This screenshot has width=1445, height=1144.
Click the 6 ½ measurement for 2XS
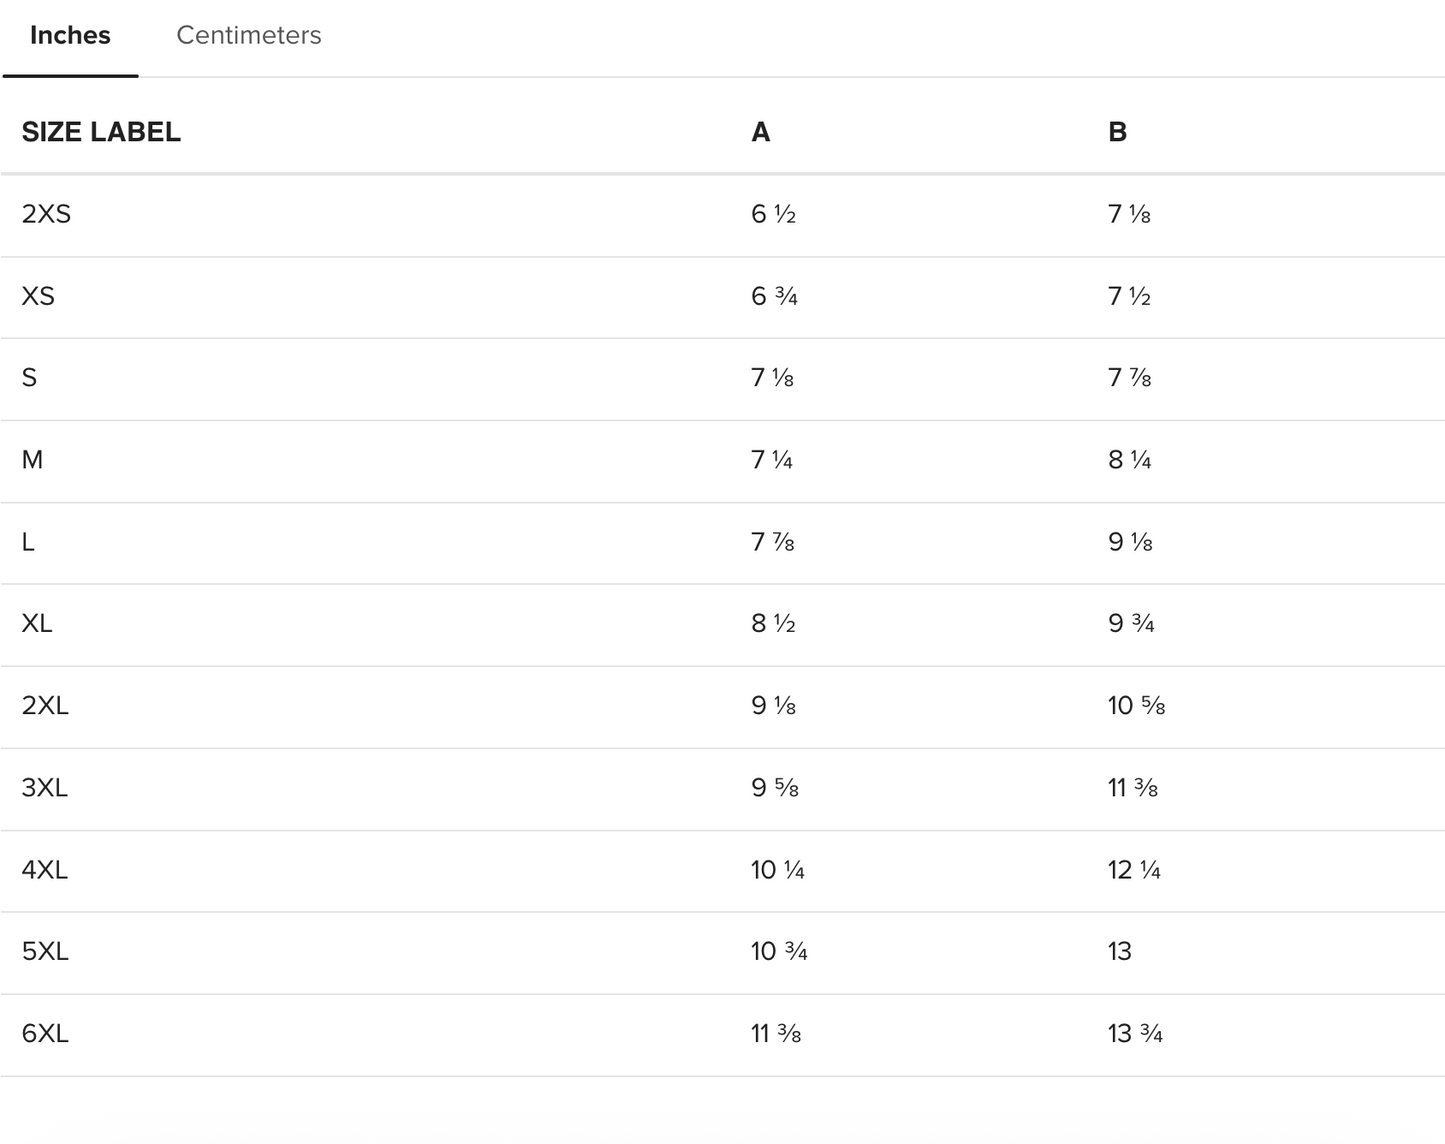[773, 214]
